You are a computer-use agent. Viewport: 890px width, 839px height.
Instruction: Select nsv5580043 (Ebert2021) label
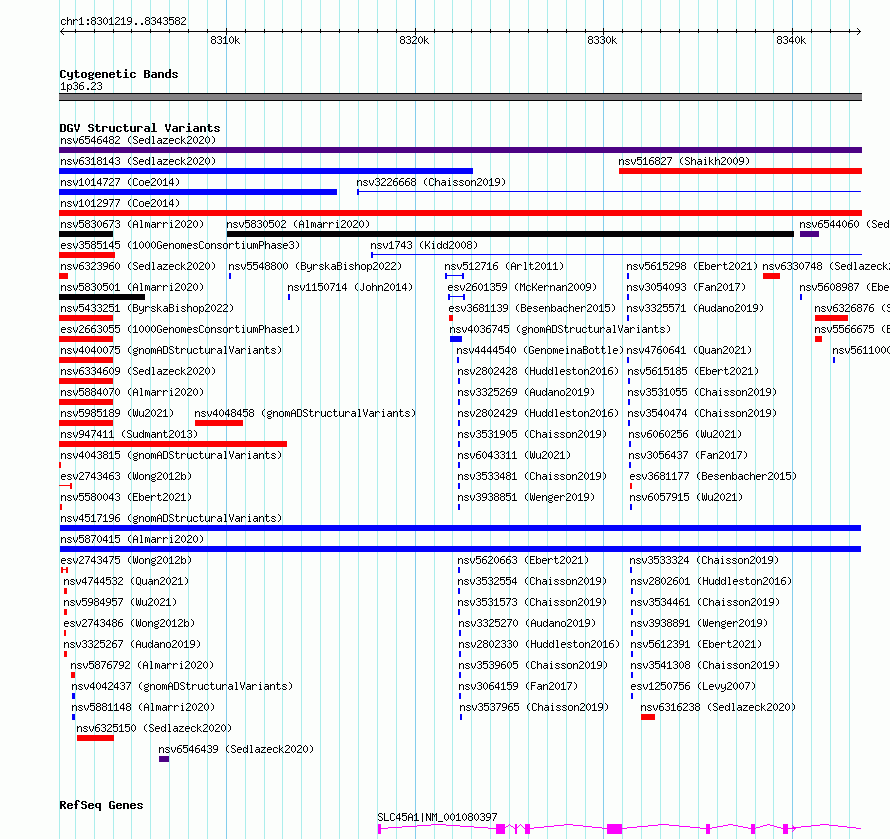tap(126, 497)
